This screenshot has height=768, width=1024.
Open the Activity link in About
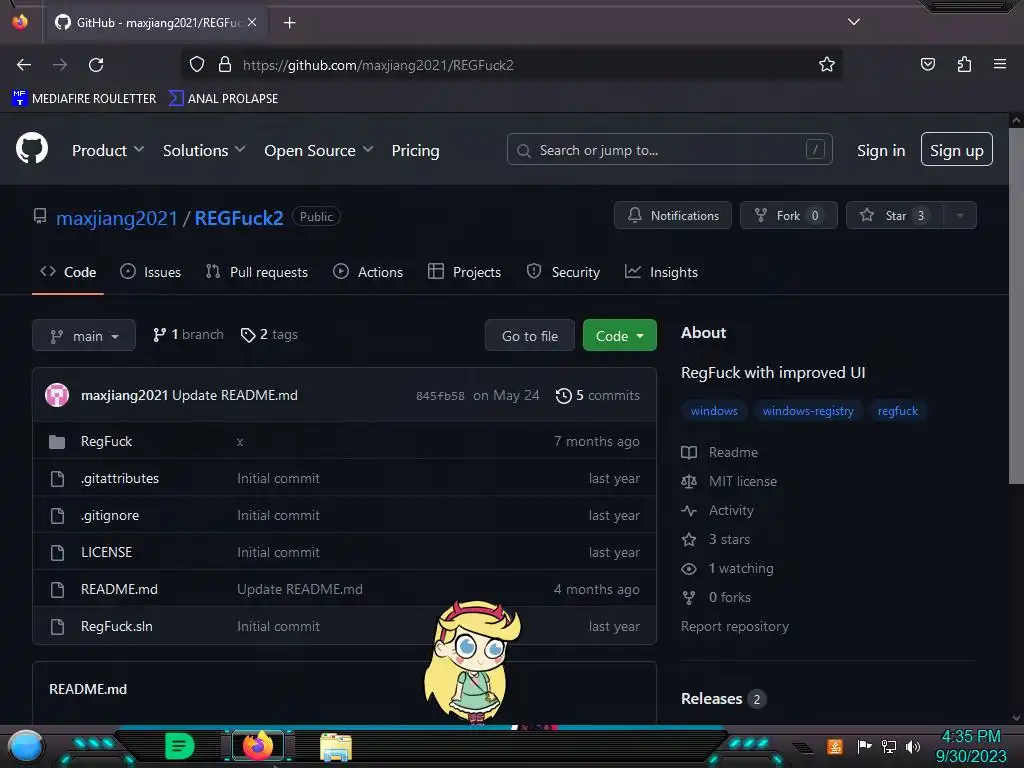click(718, 510)
